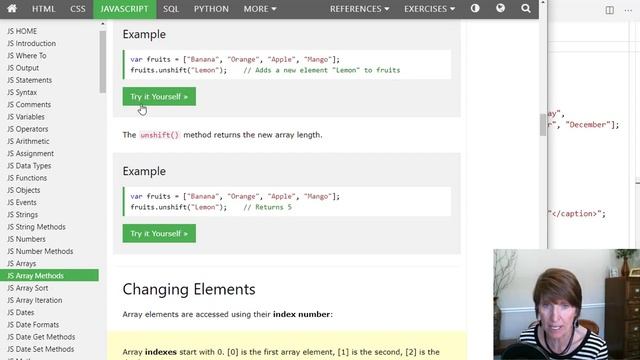Click the "December" string in right editor
The image size is (640, 360).
pyautogui.click(x=588, y=124)
